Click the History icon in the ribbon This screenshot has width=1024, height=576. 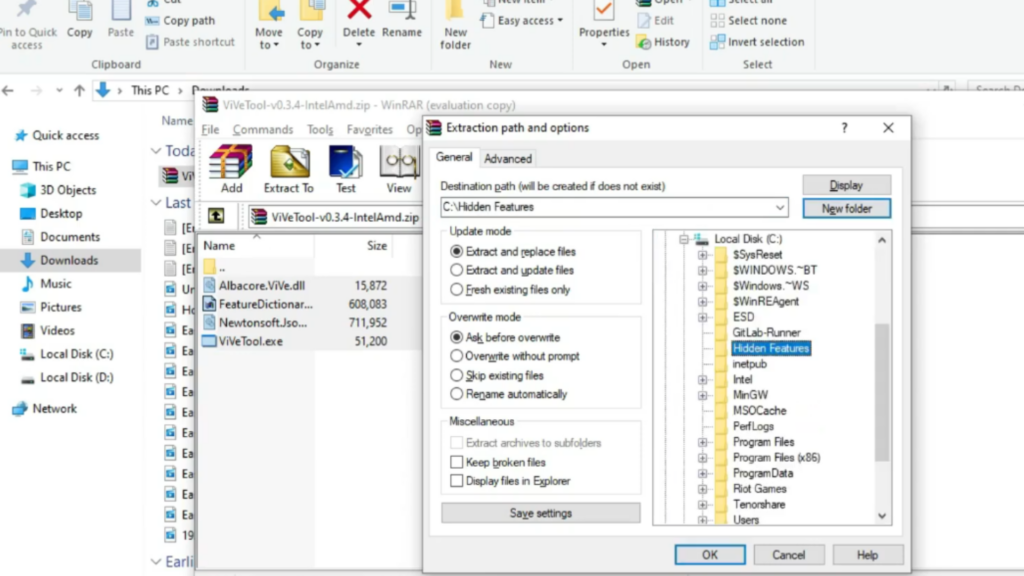[x=664, y=42]
